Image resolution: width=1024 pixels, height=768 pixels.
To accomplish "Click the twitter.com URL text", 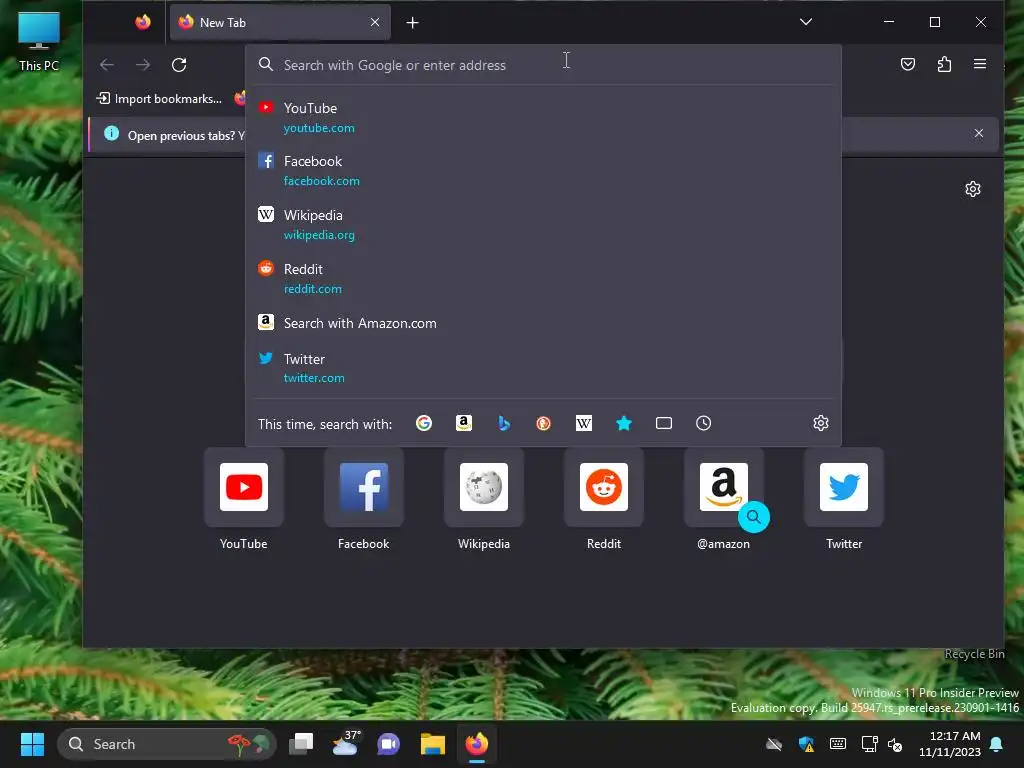I will (x=314, y=378).
